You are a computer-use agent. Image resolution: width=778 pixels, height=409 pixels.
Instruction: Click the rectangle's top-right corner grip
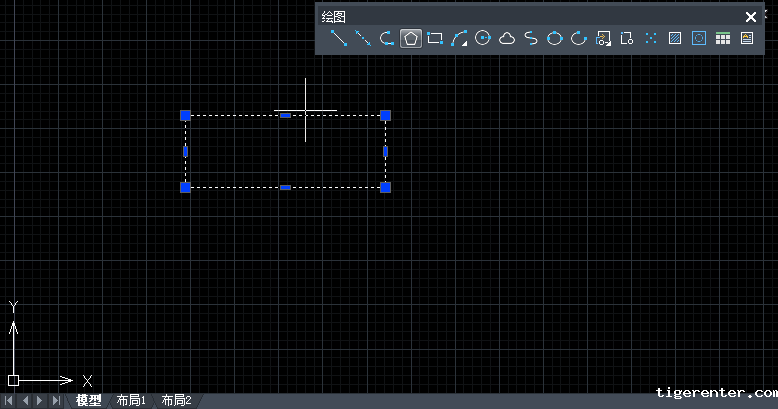pos(386,115)
